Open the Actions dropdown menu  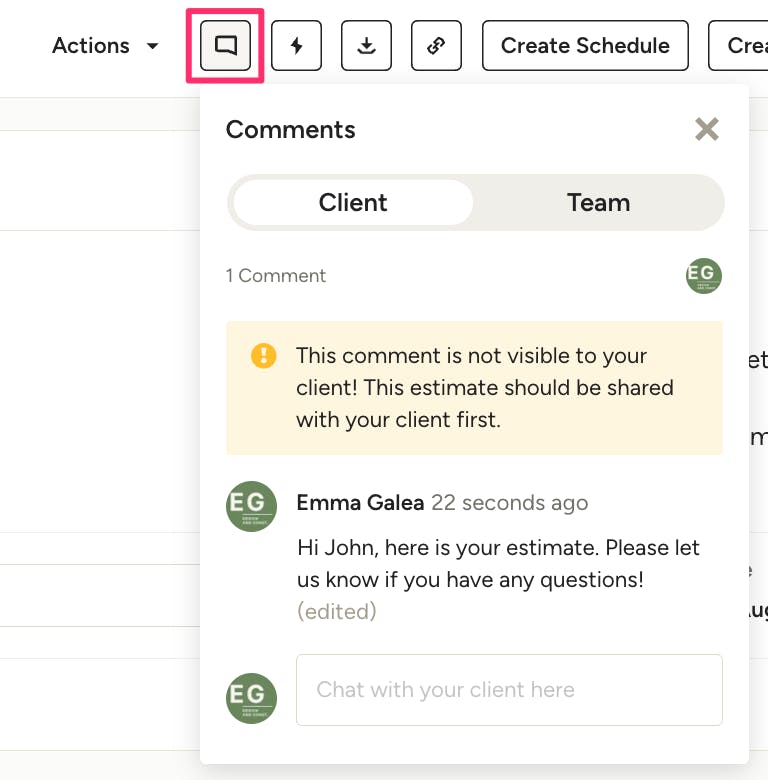[105, 46]
